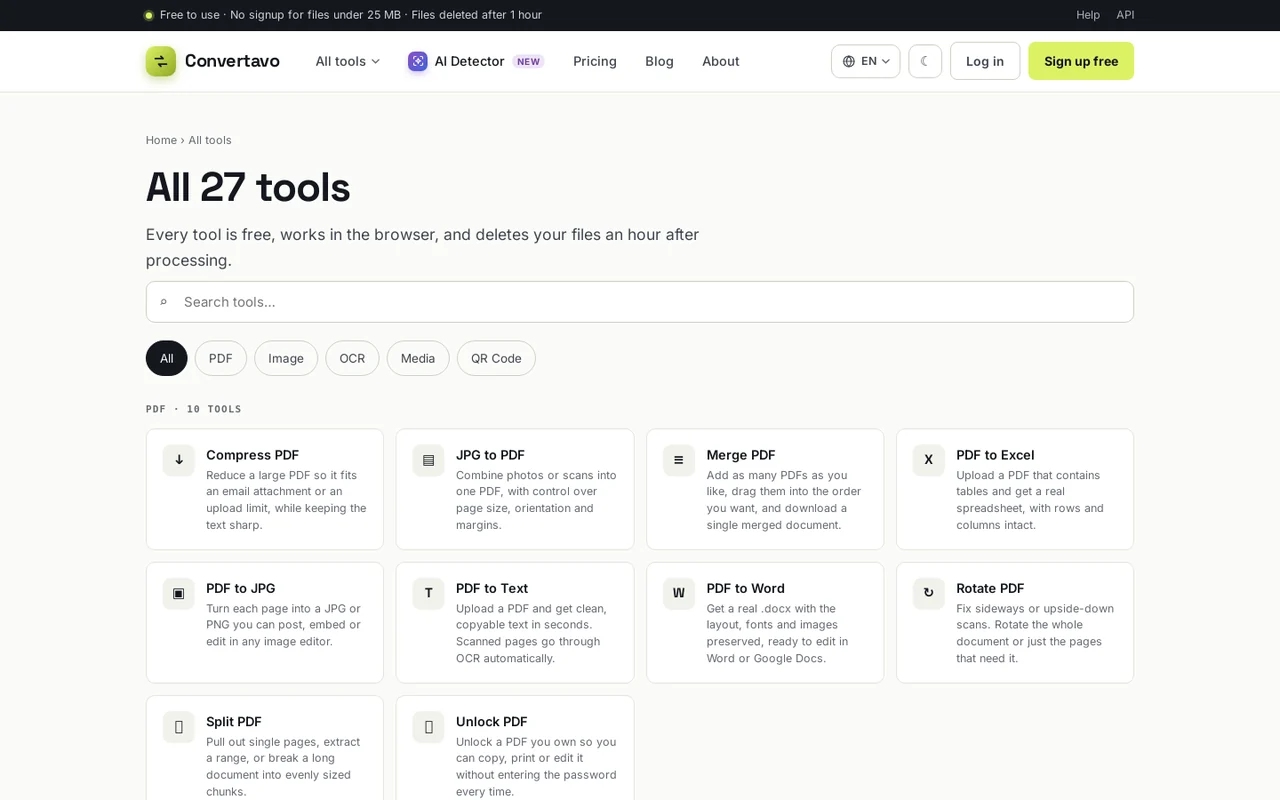The image size is (1280, 800).
Task: Filter tools by OCR category
Action: click(352, 358)
